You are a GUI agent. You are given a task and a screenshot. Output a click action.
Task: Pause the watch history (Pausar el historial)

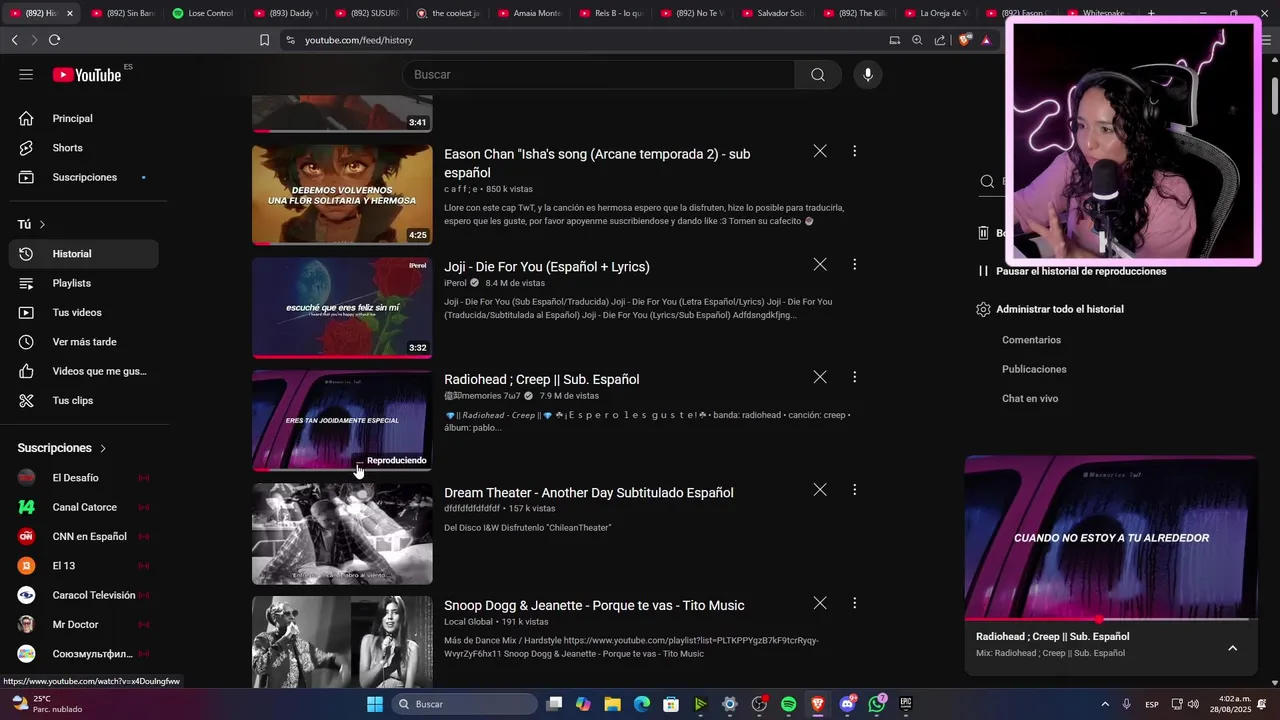pos(1072,271)
